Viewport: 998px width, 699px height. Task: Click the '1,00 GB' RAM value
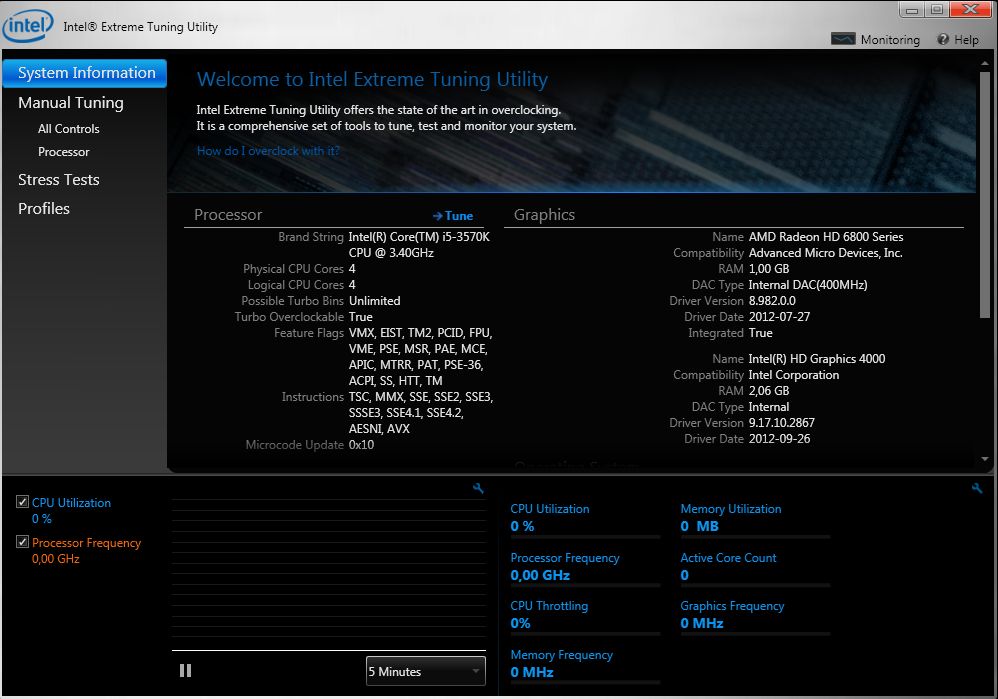pos(769,269)
